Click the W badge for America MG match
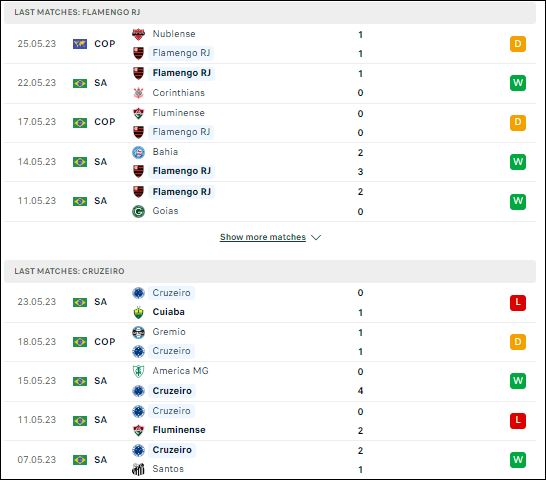The height and width of the screenshot is (480, 546). (517, 381)
